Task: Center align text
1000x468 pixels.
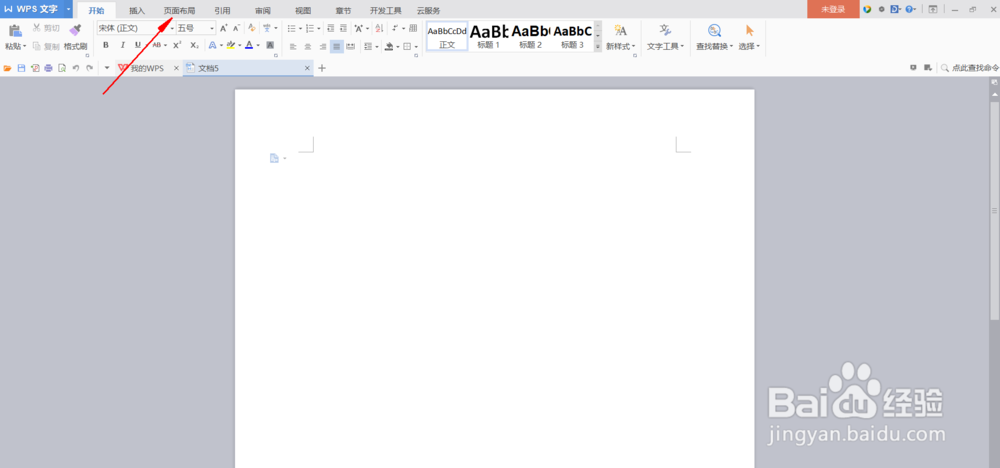Action: (307, 46)
